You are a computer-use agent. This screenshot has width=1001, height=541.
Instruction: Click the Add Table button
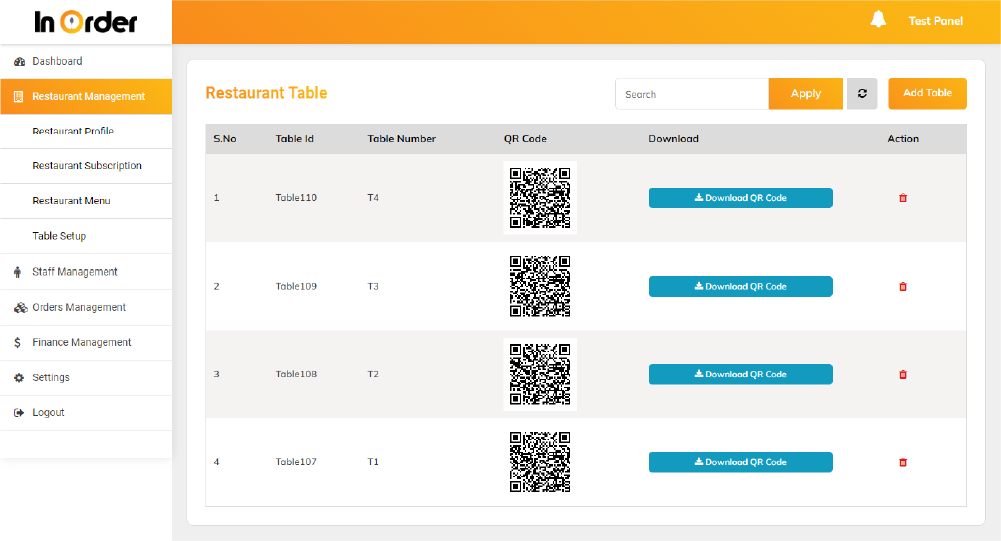pos(927,93)
